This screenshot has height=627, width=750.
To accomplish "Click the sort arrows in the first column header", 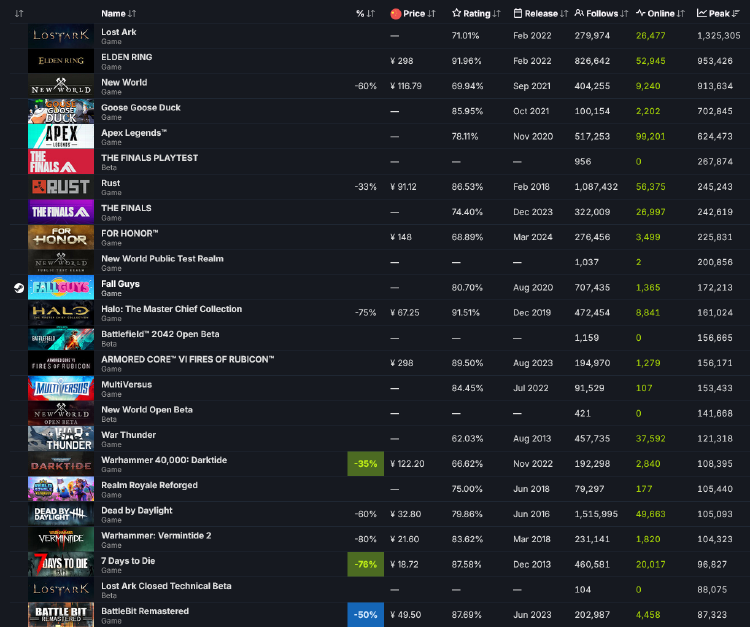I will pyautogui.click(x=19, y=14).
